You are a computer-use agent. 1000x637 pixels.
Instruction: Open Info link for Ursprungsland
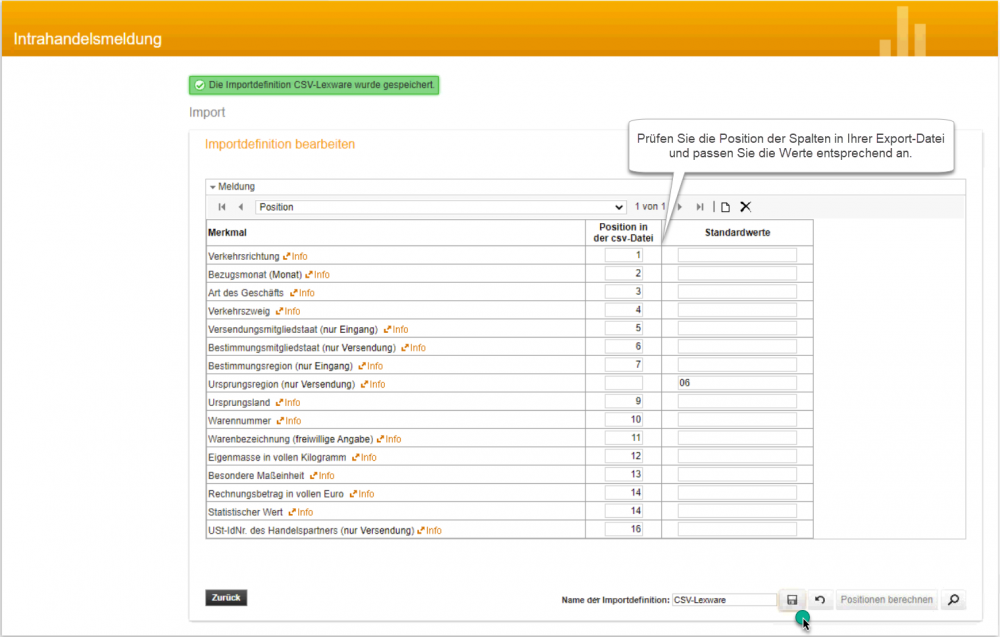[x=288, y=403]
